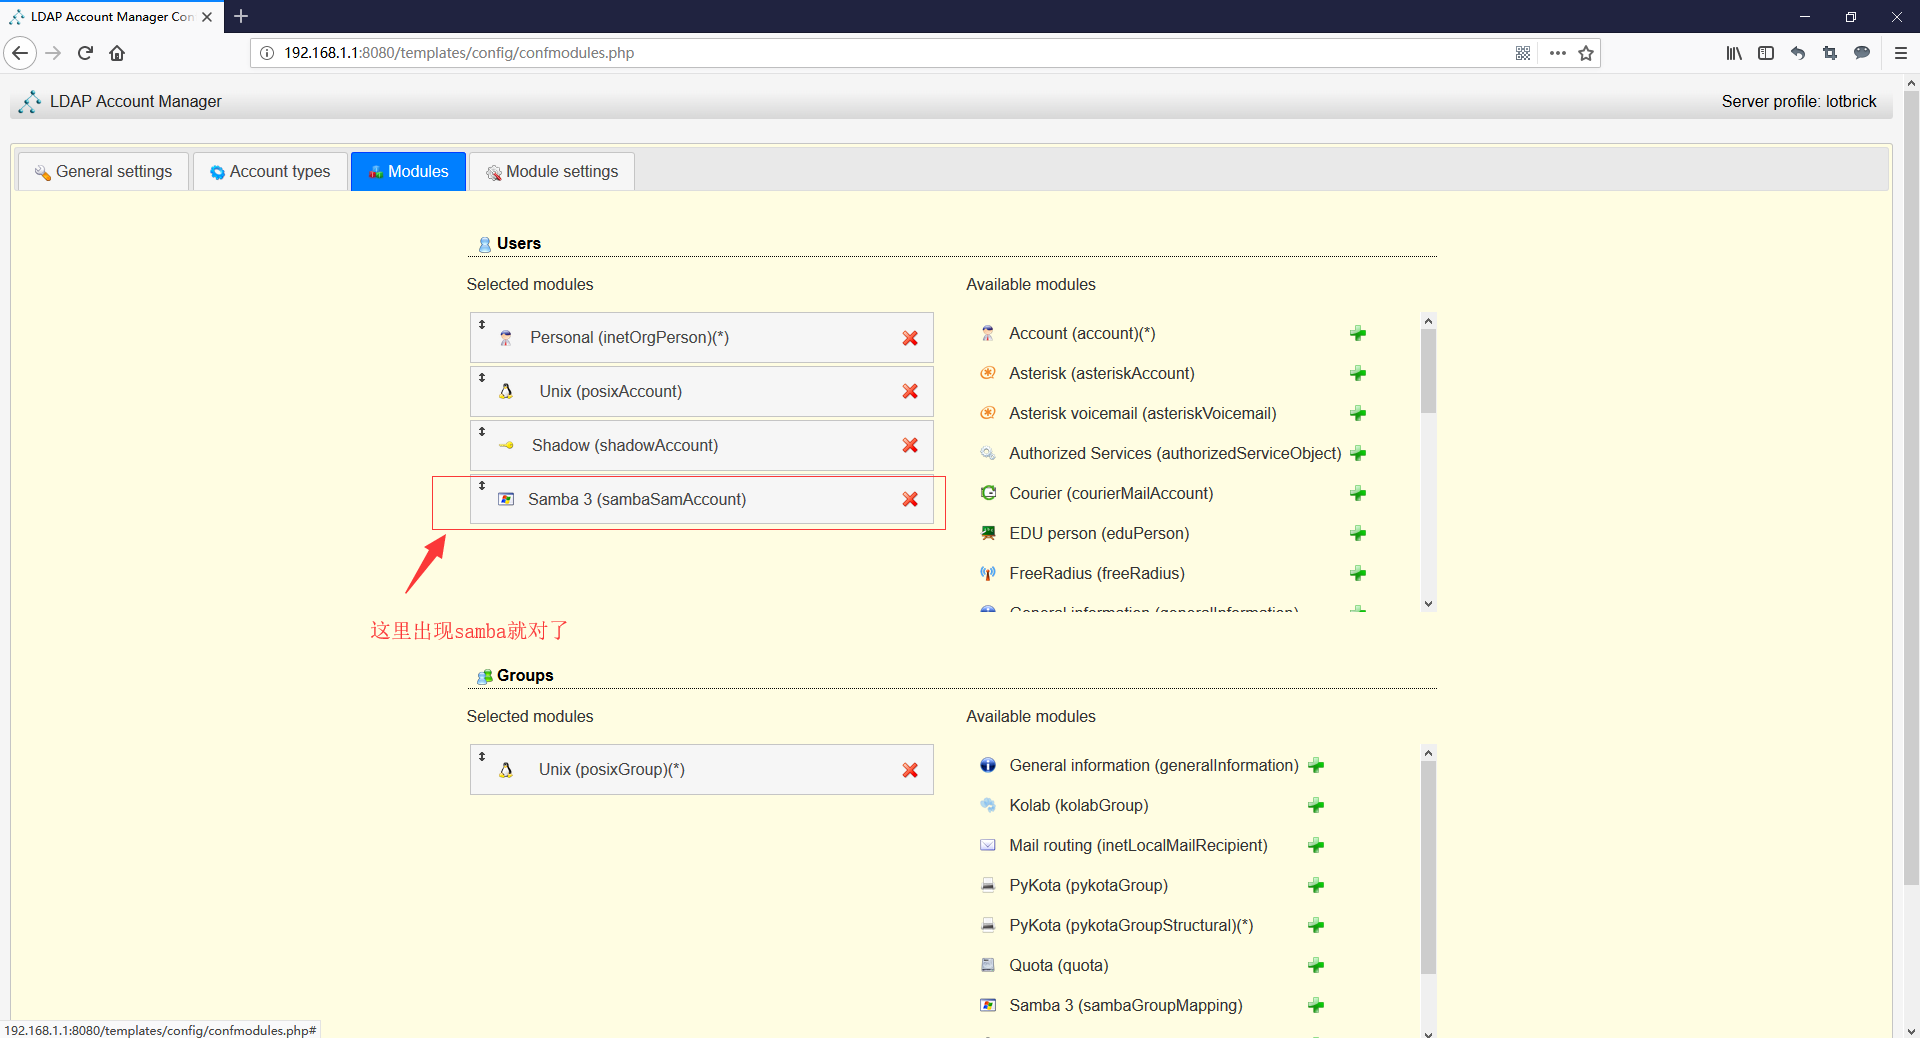The height and width of the screenshot is (1038, 1920).
Task: Open the General settings tab
Action: [103, 172]
